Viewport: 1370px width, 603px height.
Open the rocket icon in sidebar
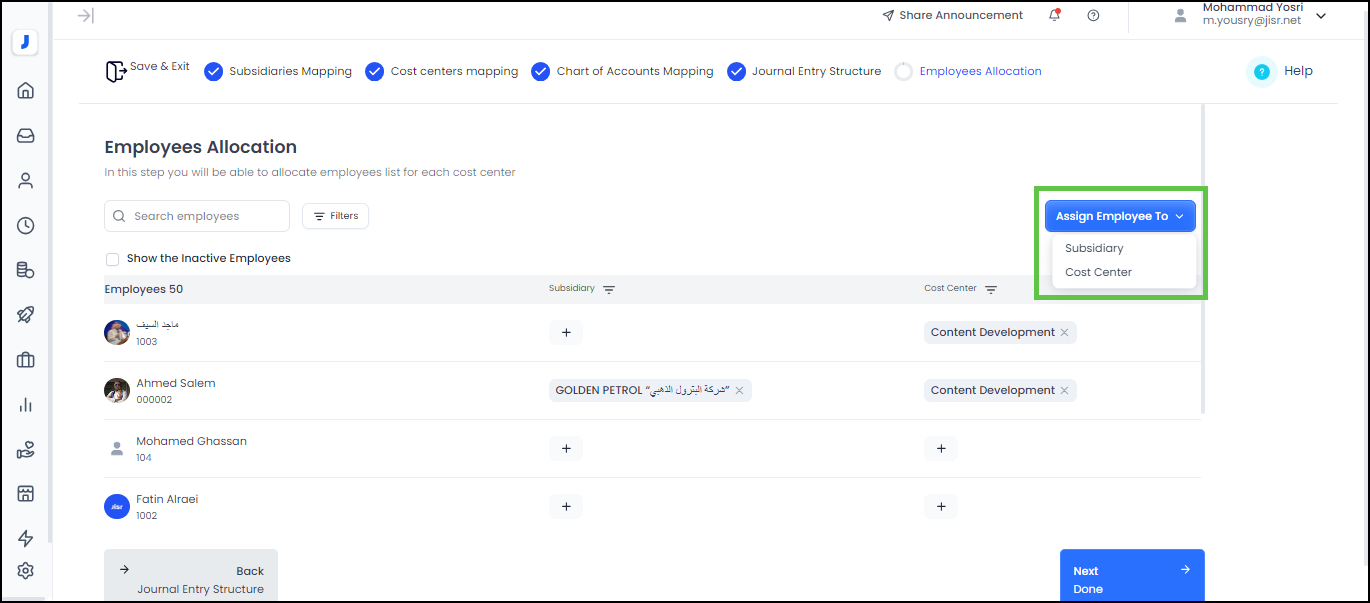26,315
